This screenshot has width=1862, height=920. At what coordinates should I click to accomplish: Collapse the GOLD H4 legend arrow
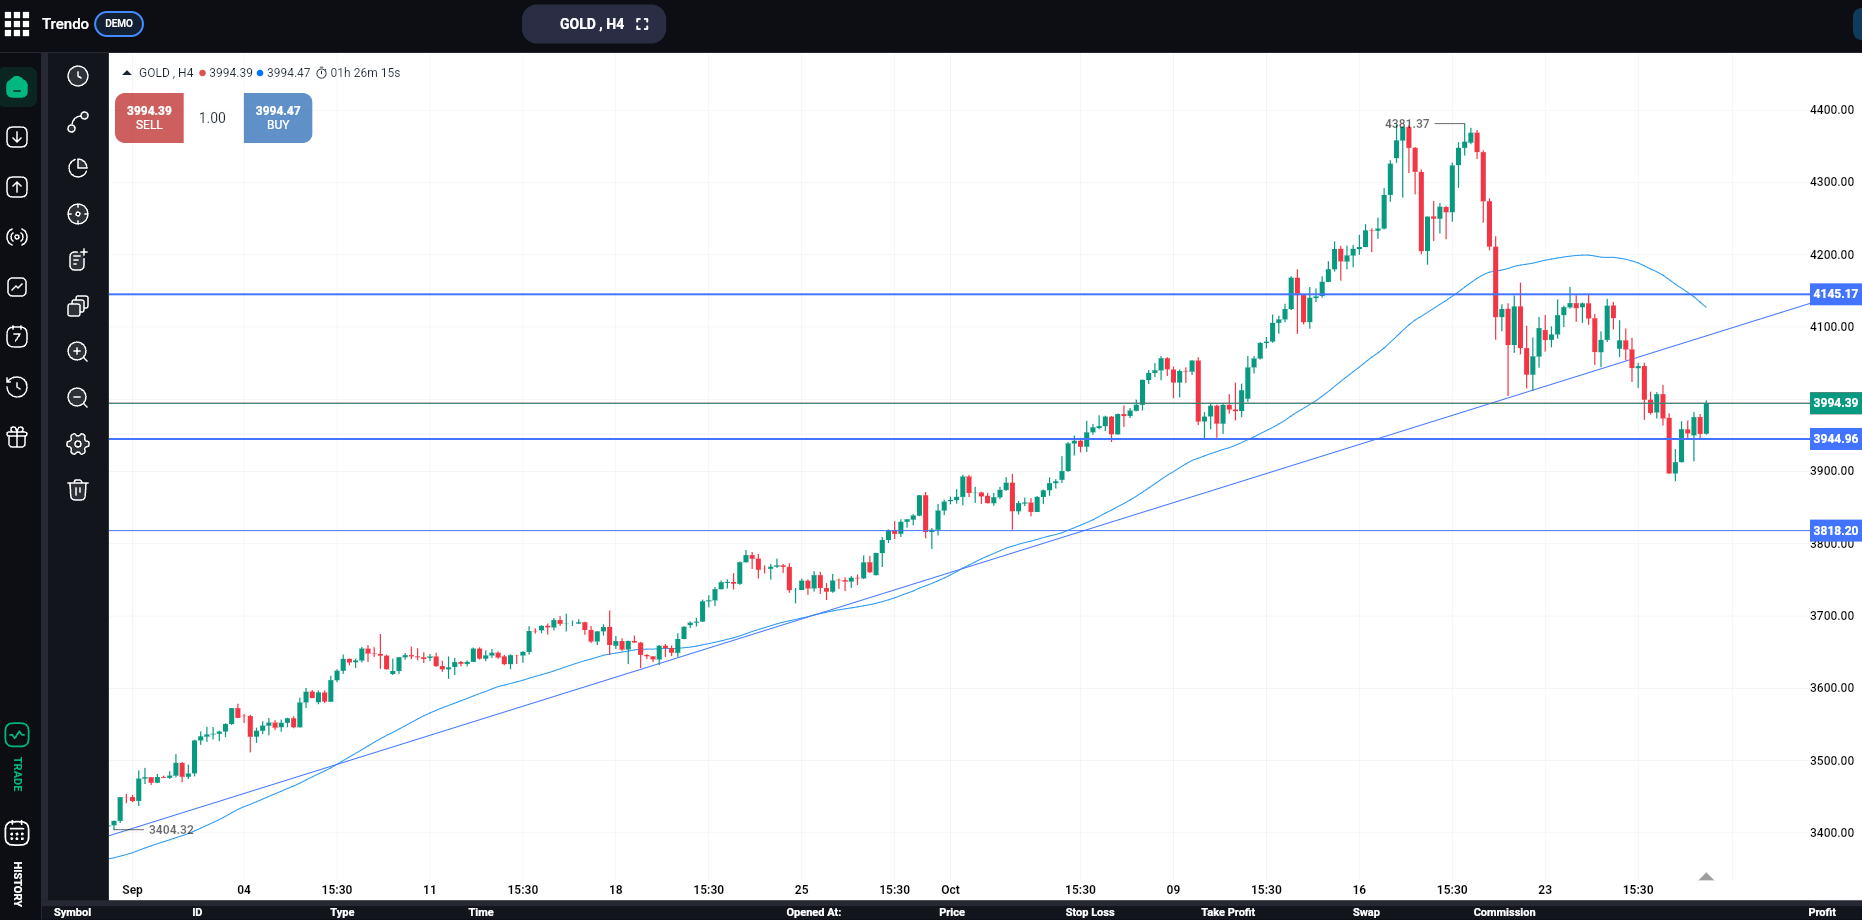tap(127, 73)
